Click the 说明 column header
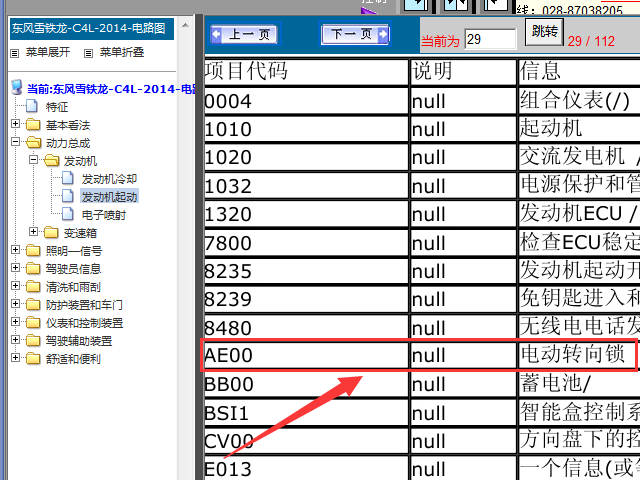 point(463,72)
